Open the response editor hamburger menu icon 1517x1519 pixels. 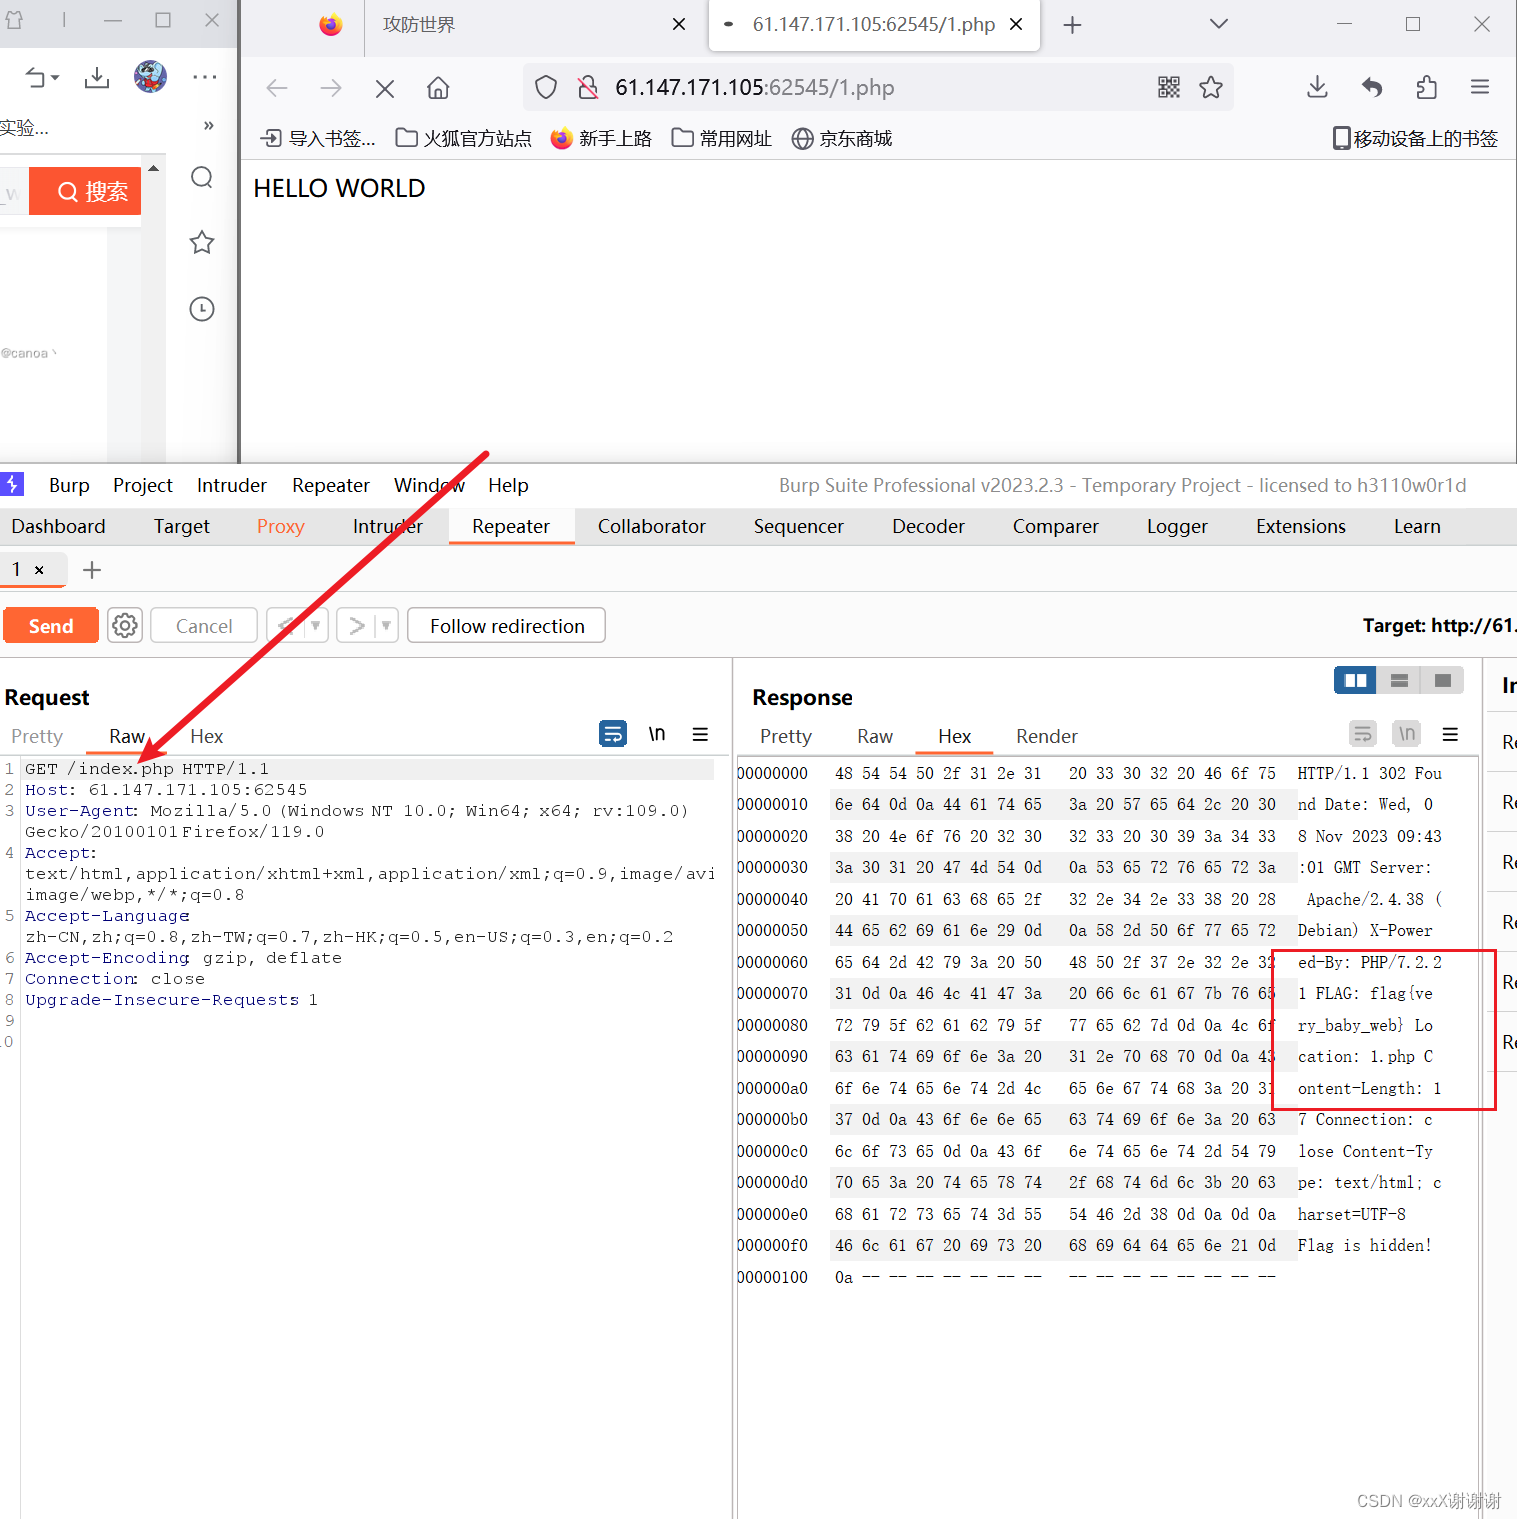(x=1450, y=733)
